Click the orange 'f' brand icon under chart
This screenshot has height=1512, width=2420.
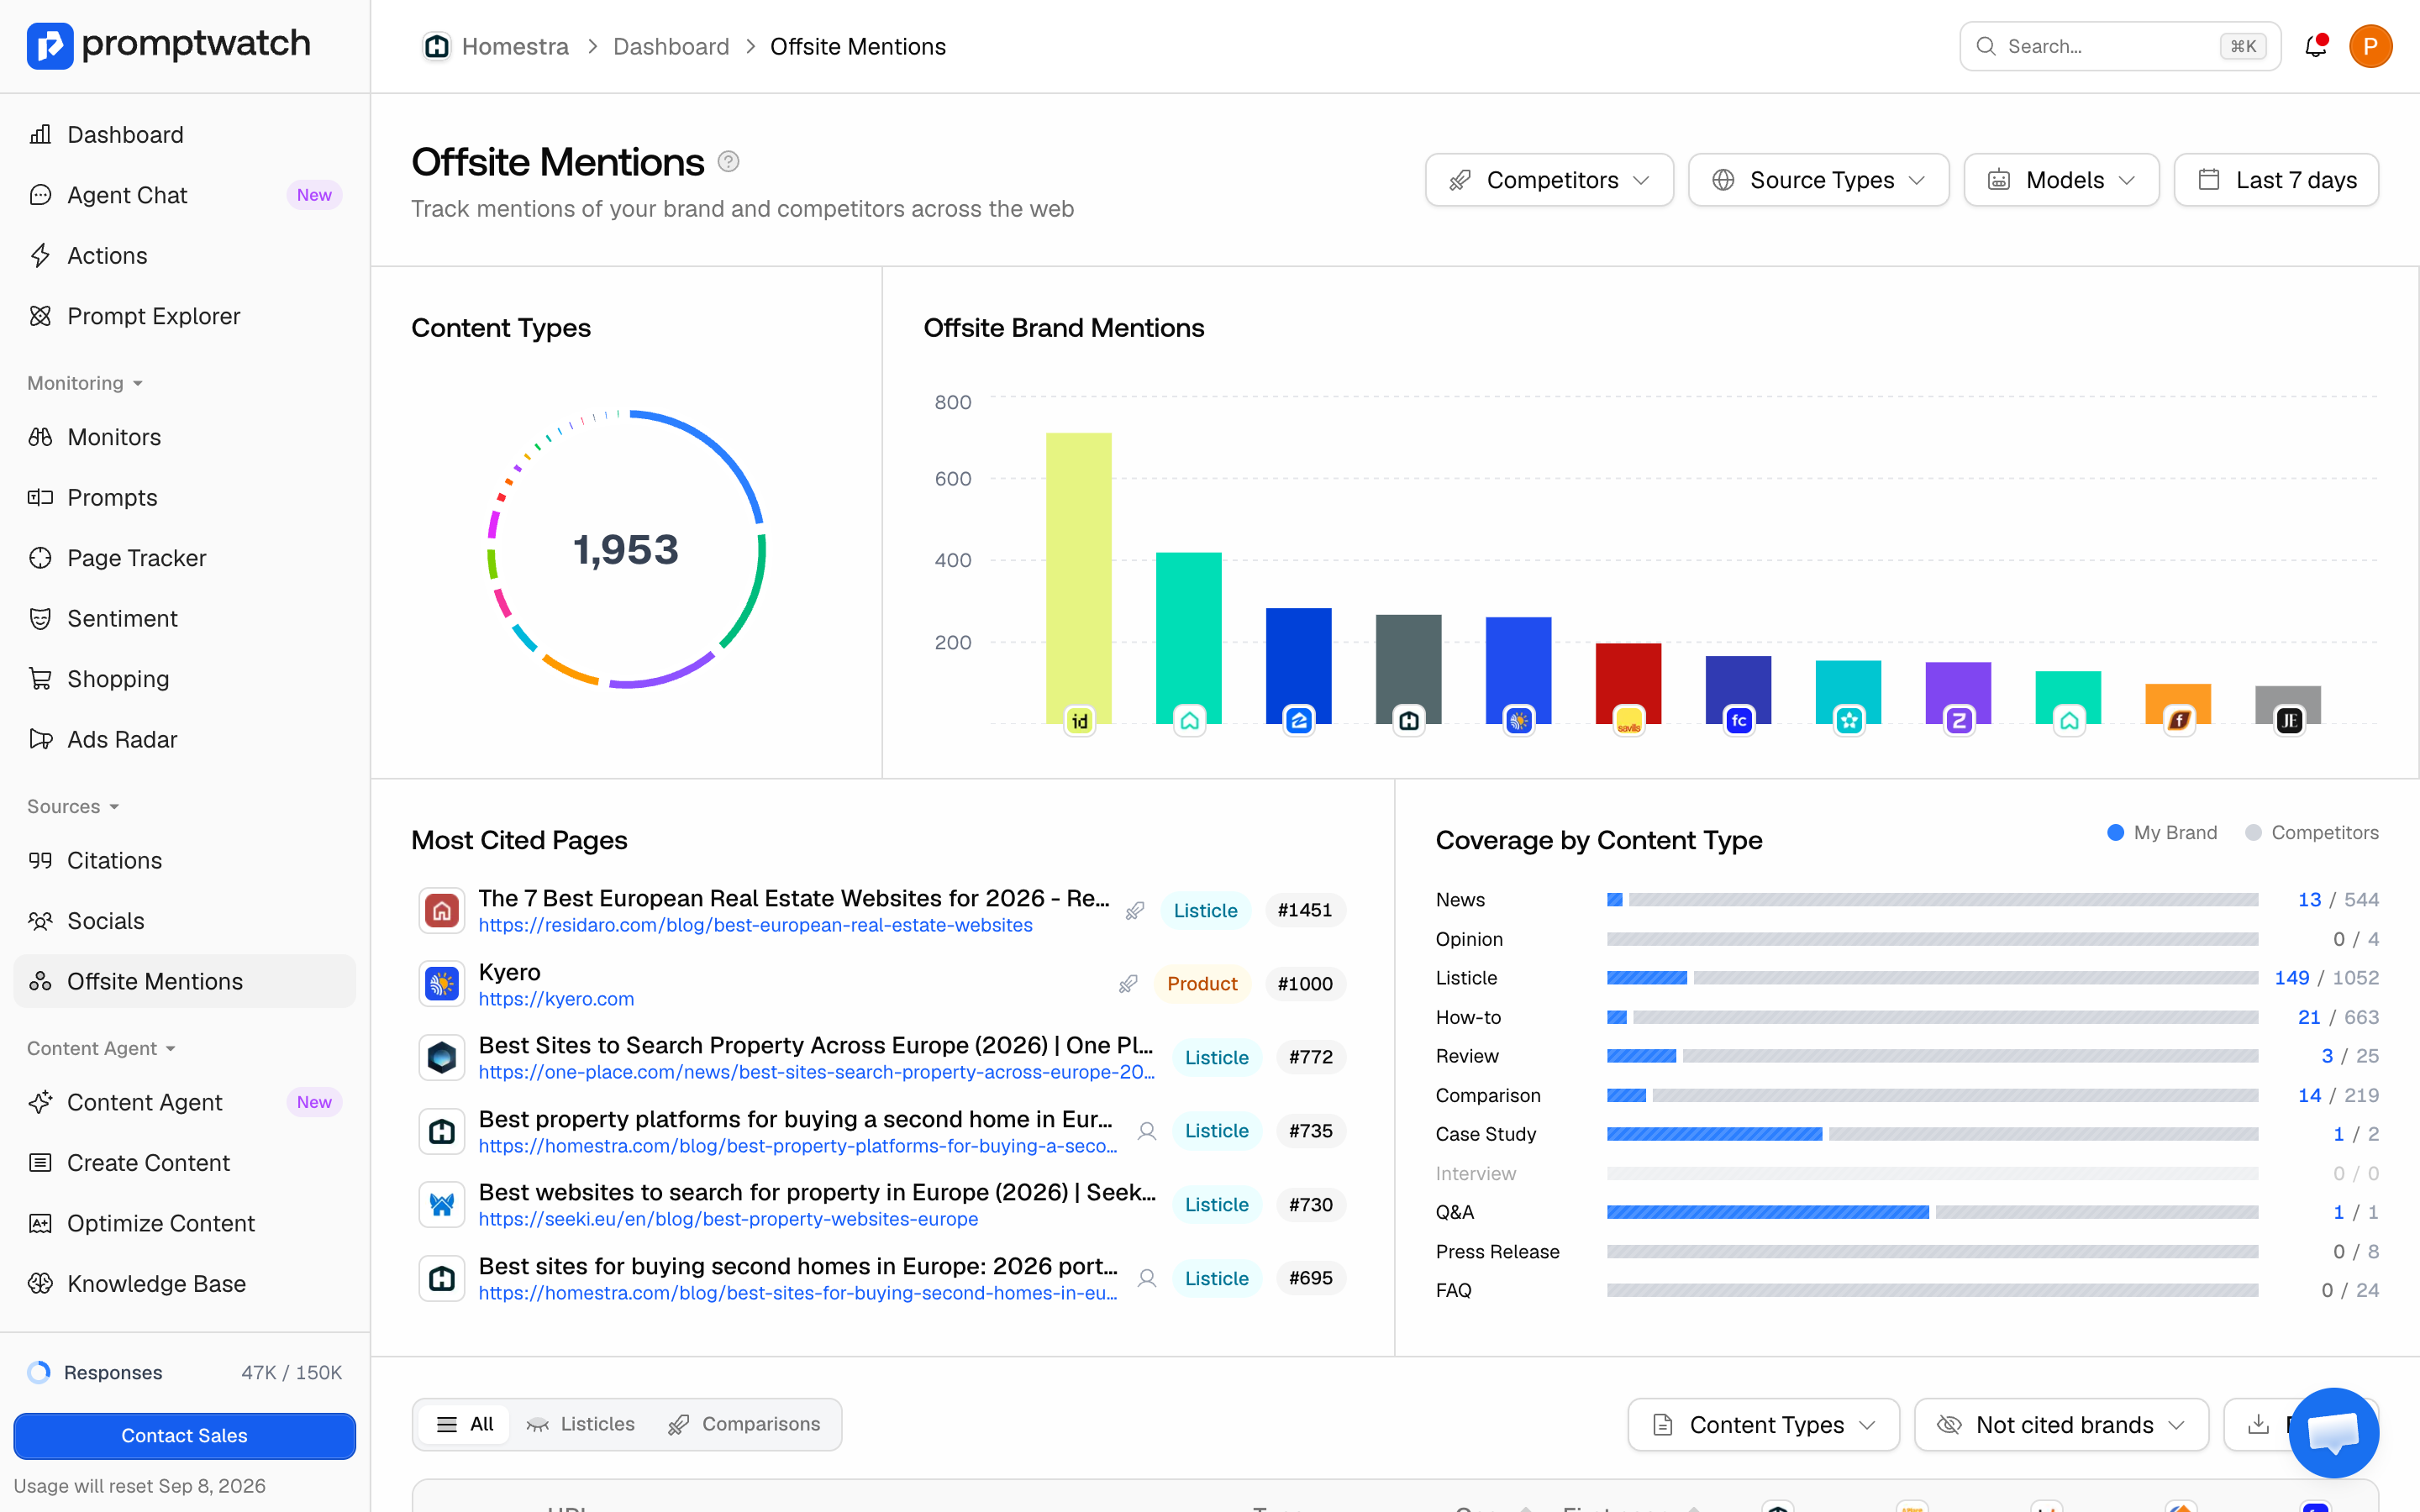[2178, 720]
